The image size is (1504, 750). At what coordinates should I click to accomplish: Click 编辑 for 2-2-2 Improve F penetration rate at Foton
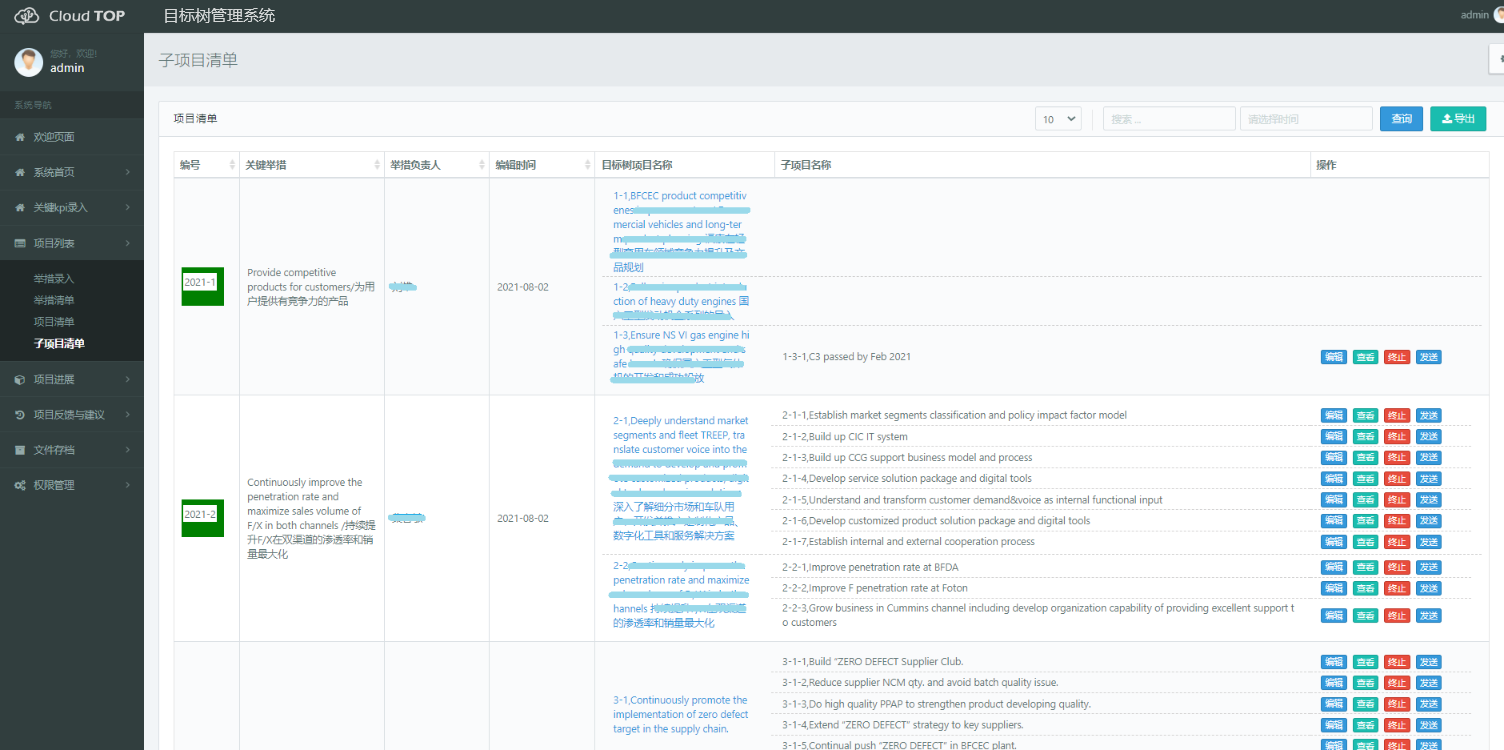(1334, 588)
